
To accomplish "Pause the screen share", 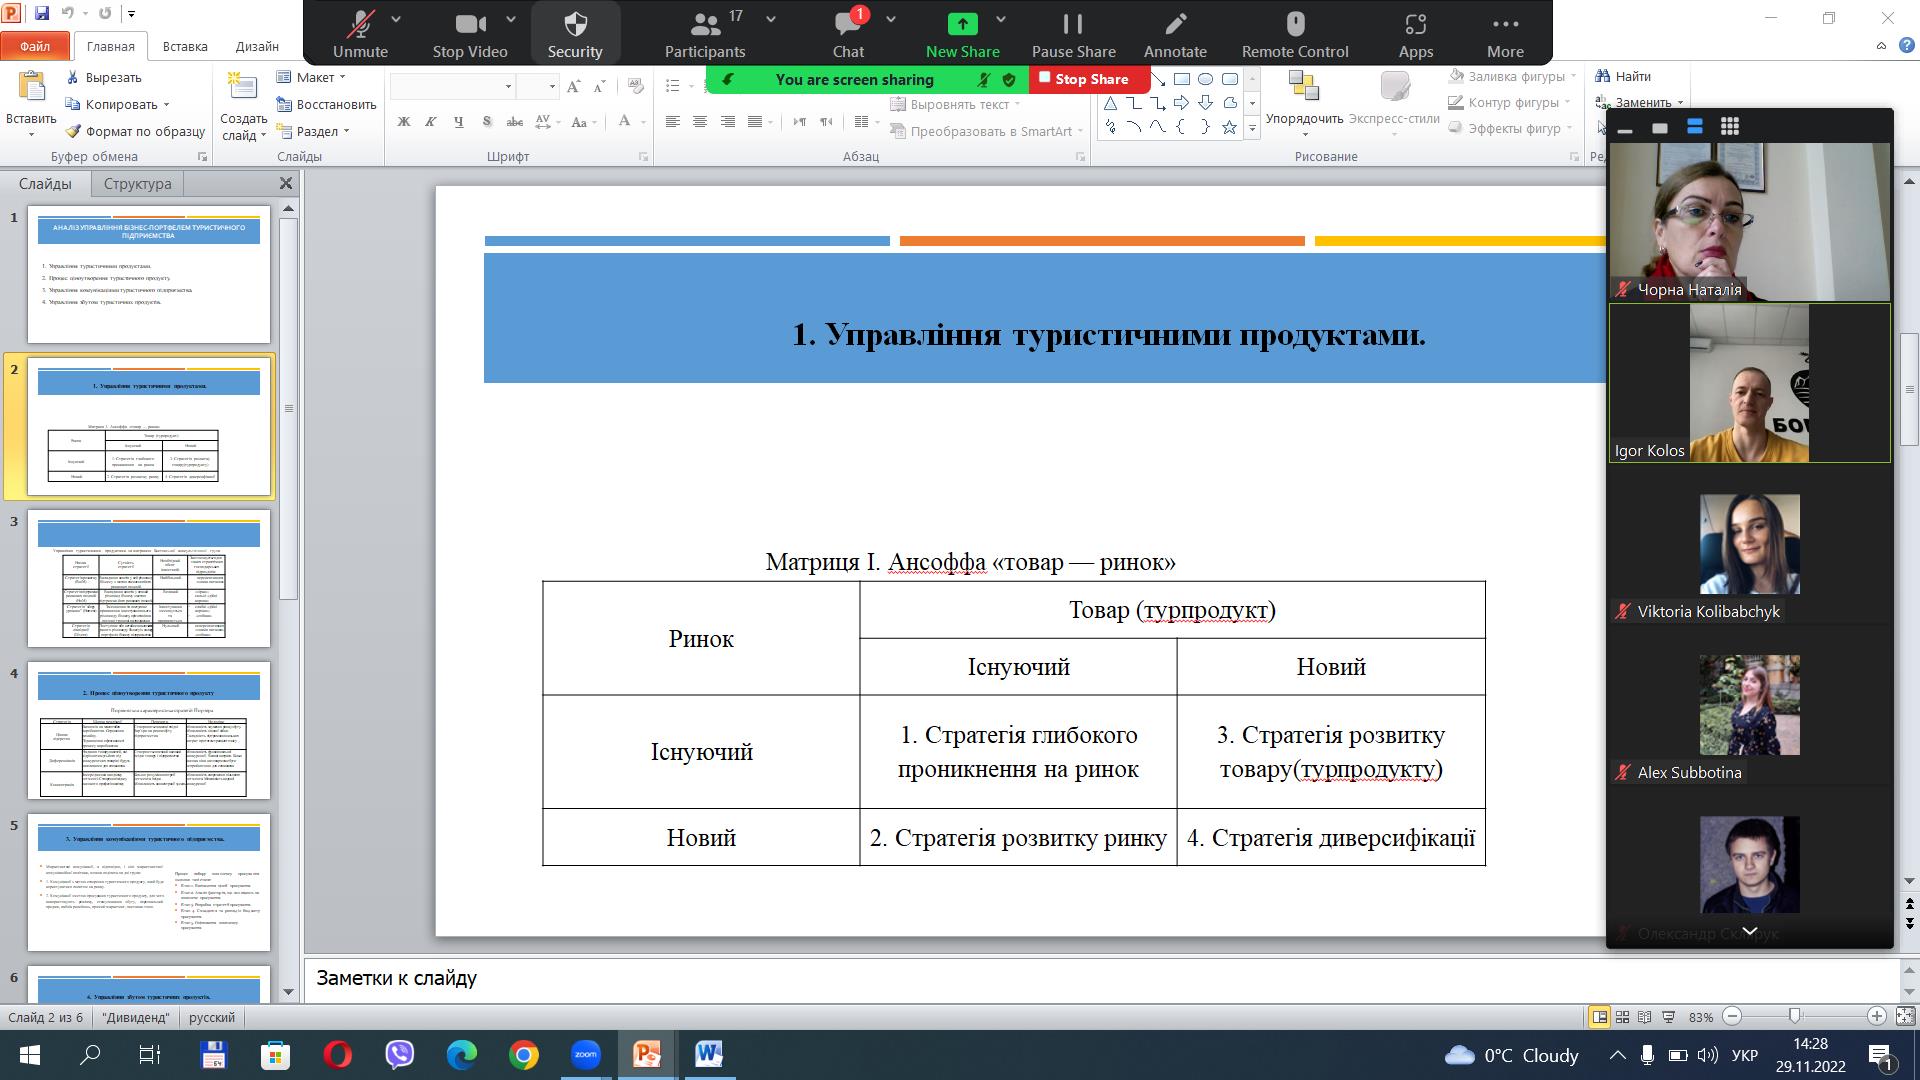I will click(1073, 33).
